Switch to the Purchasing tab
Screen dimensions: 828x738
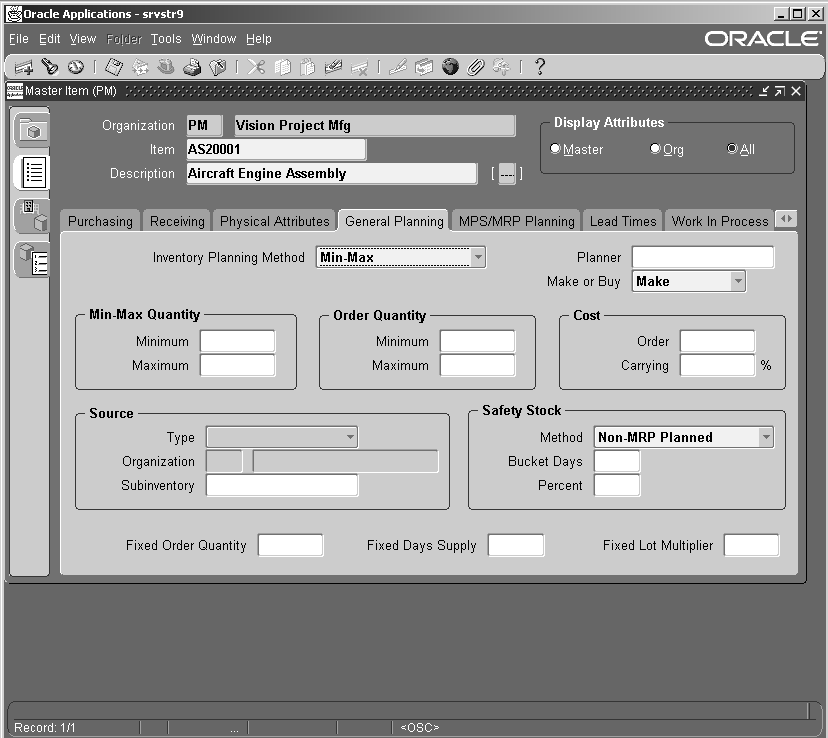100,221
